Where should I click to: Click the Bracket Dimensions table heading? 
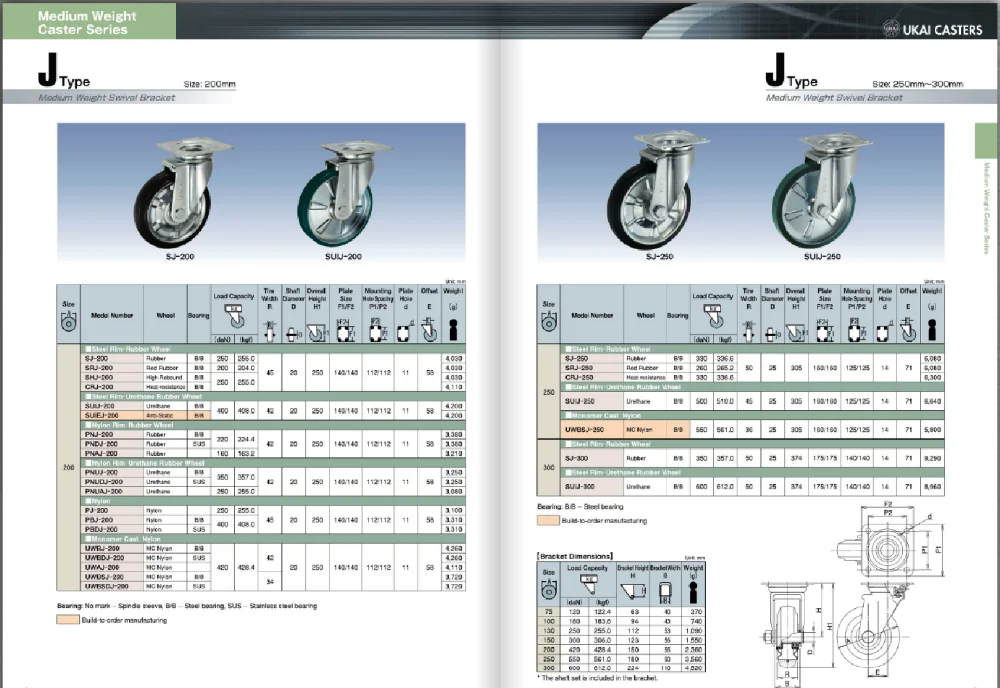[575, 555]
